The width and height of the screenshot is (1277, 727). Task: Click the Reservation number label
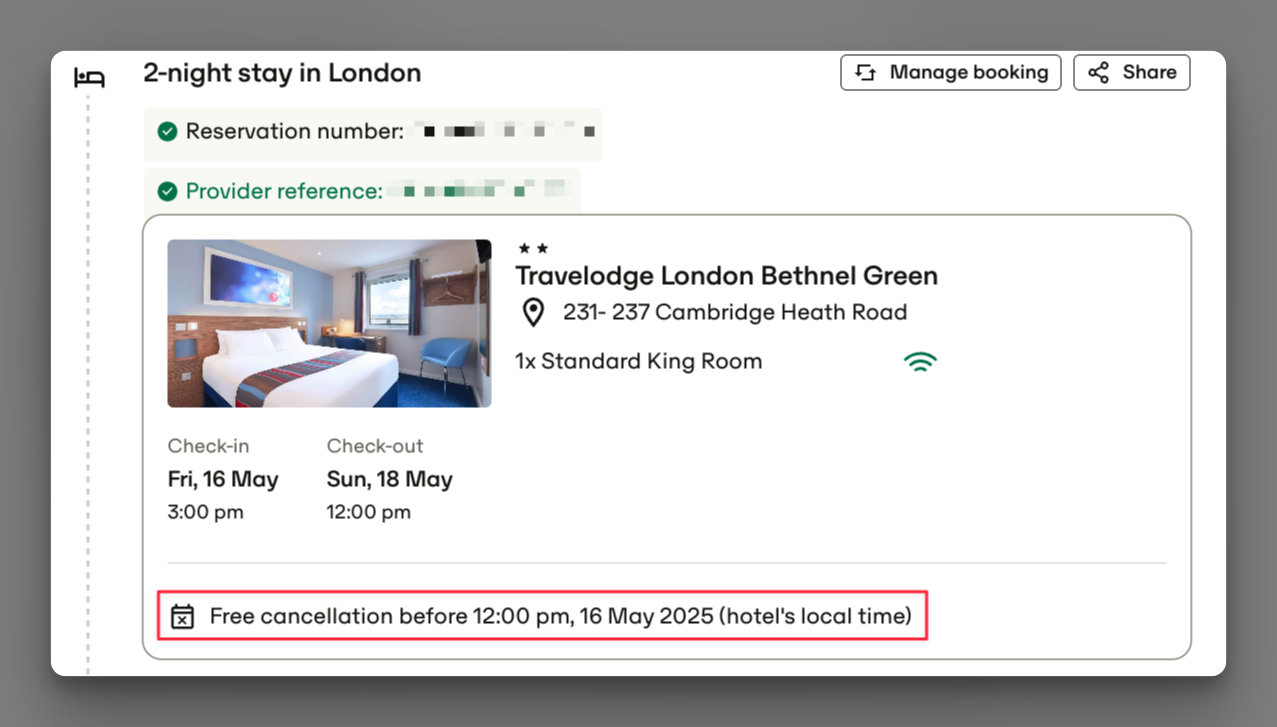pyautogui.click(x=295, y=131)
